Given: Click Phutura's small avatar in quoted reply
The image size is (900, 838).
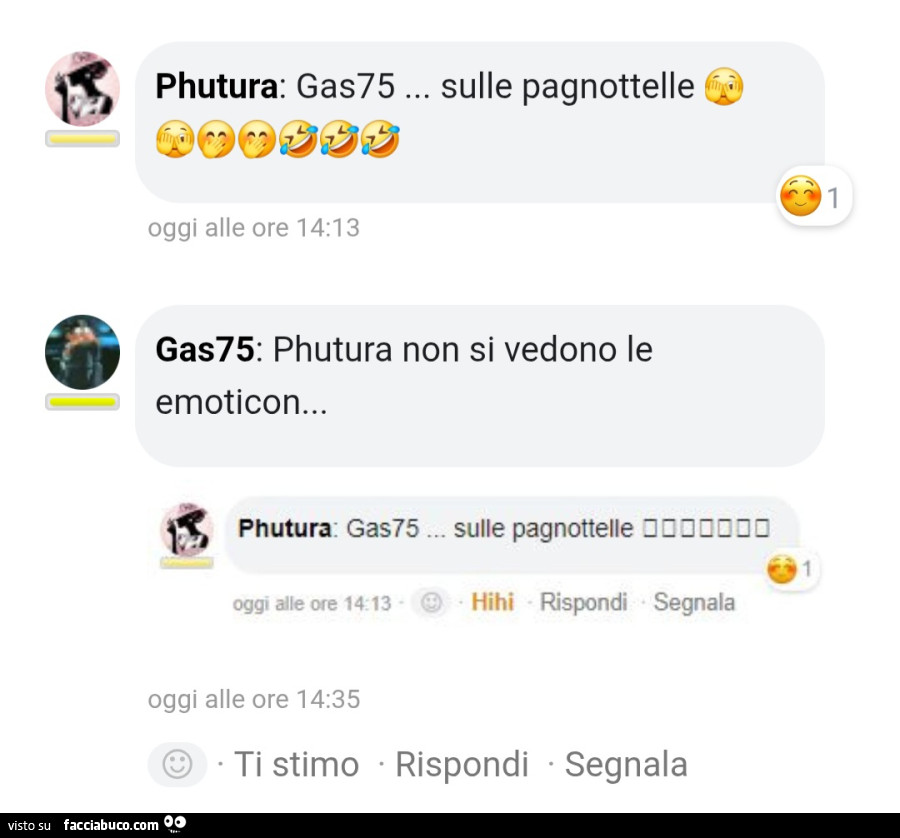Looking at the screenshot, I should pos(187,529).
